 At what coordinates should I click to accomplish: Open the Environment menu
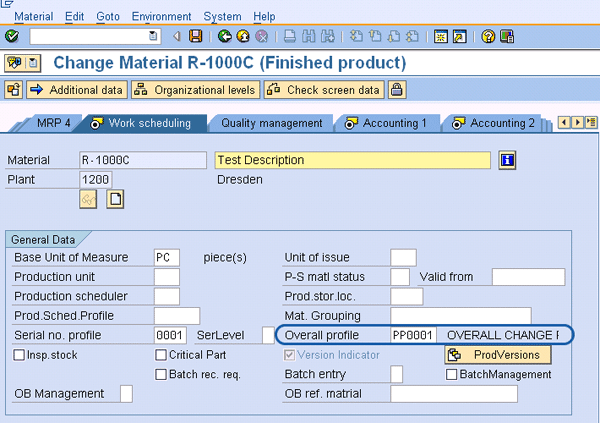pos(160,17)
